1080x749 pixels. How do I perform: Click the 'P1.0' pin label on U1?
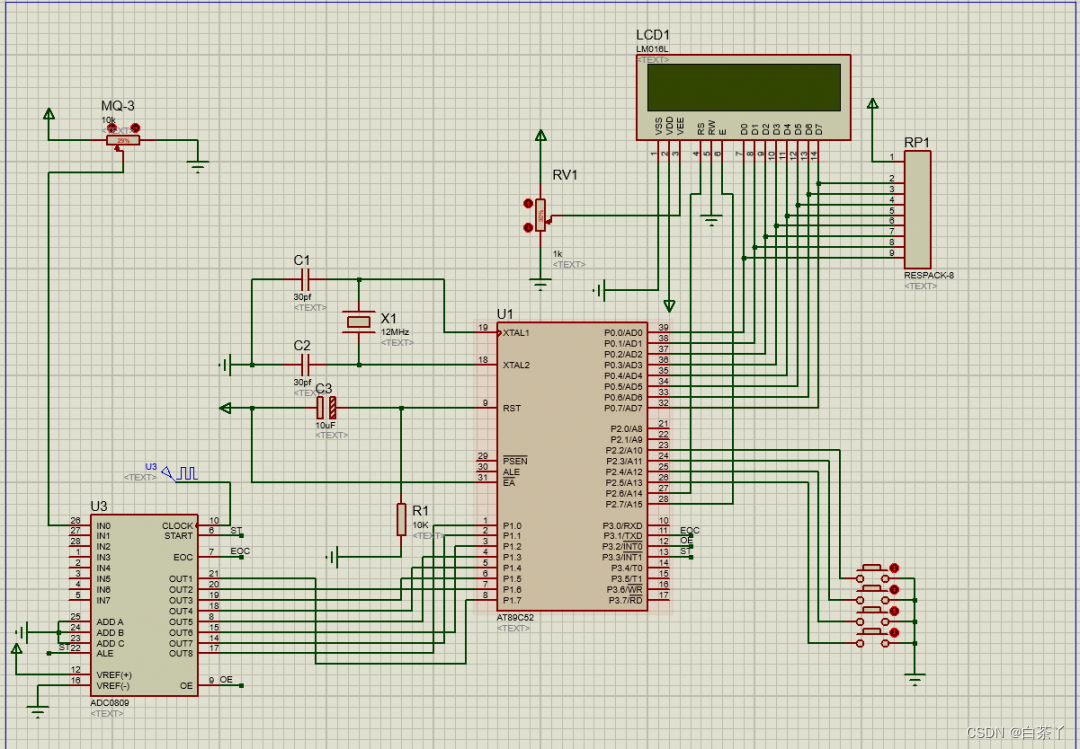(512, 526)
